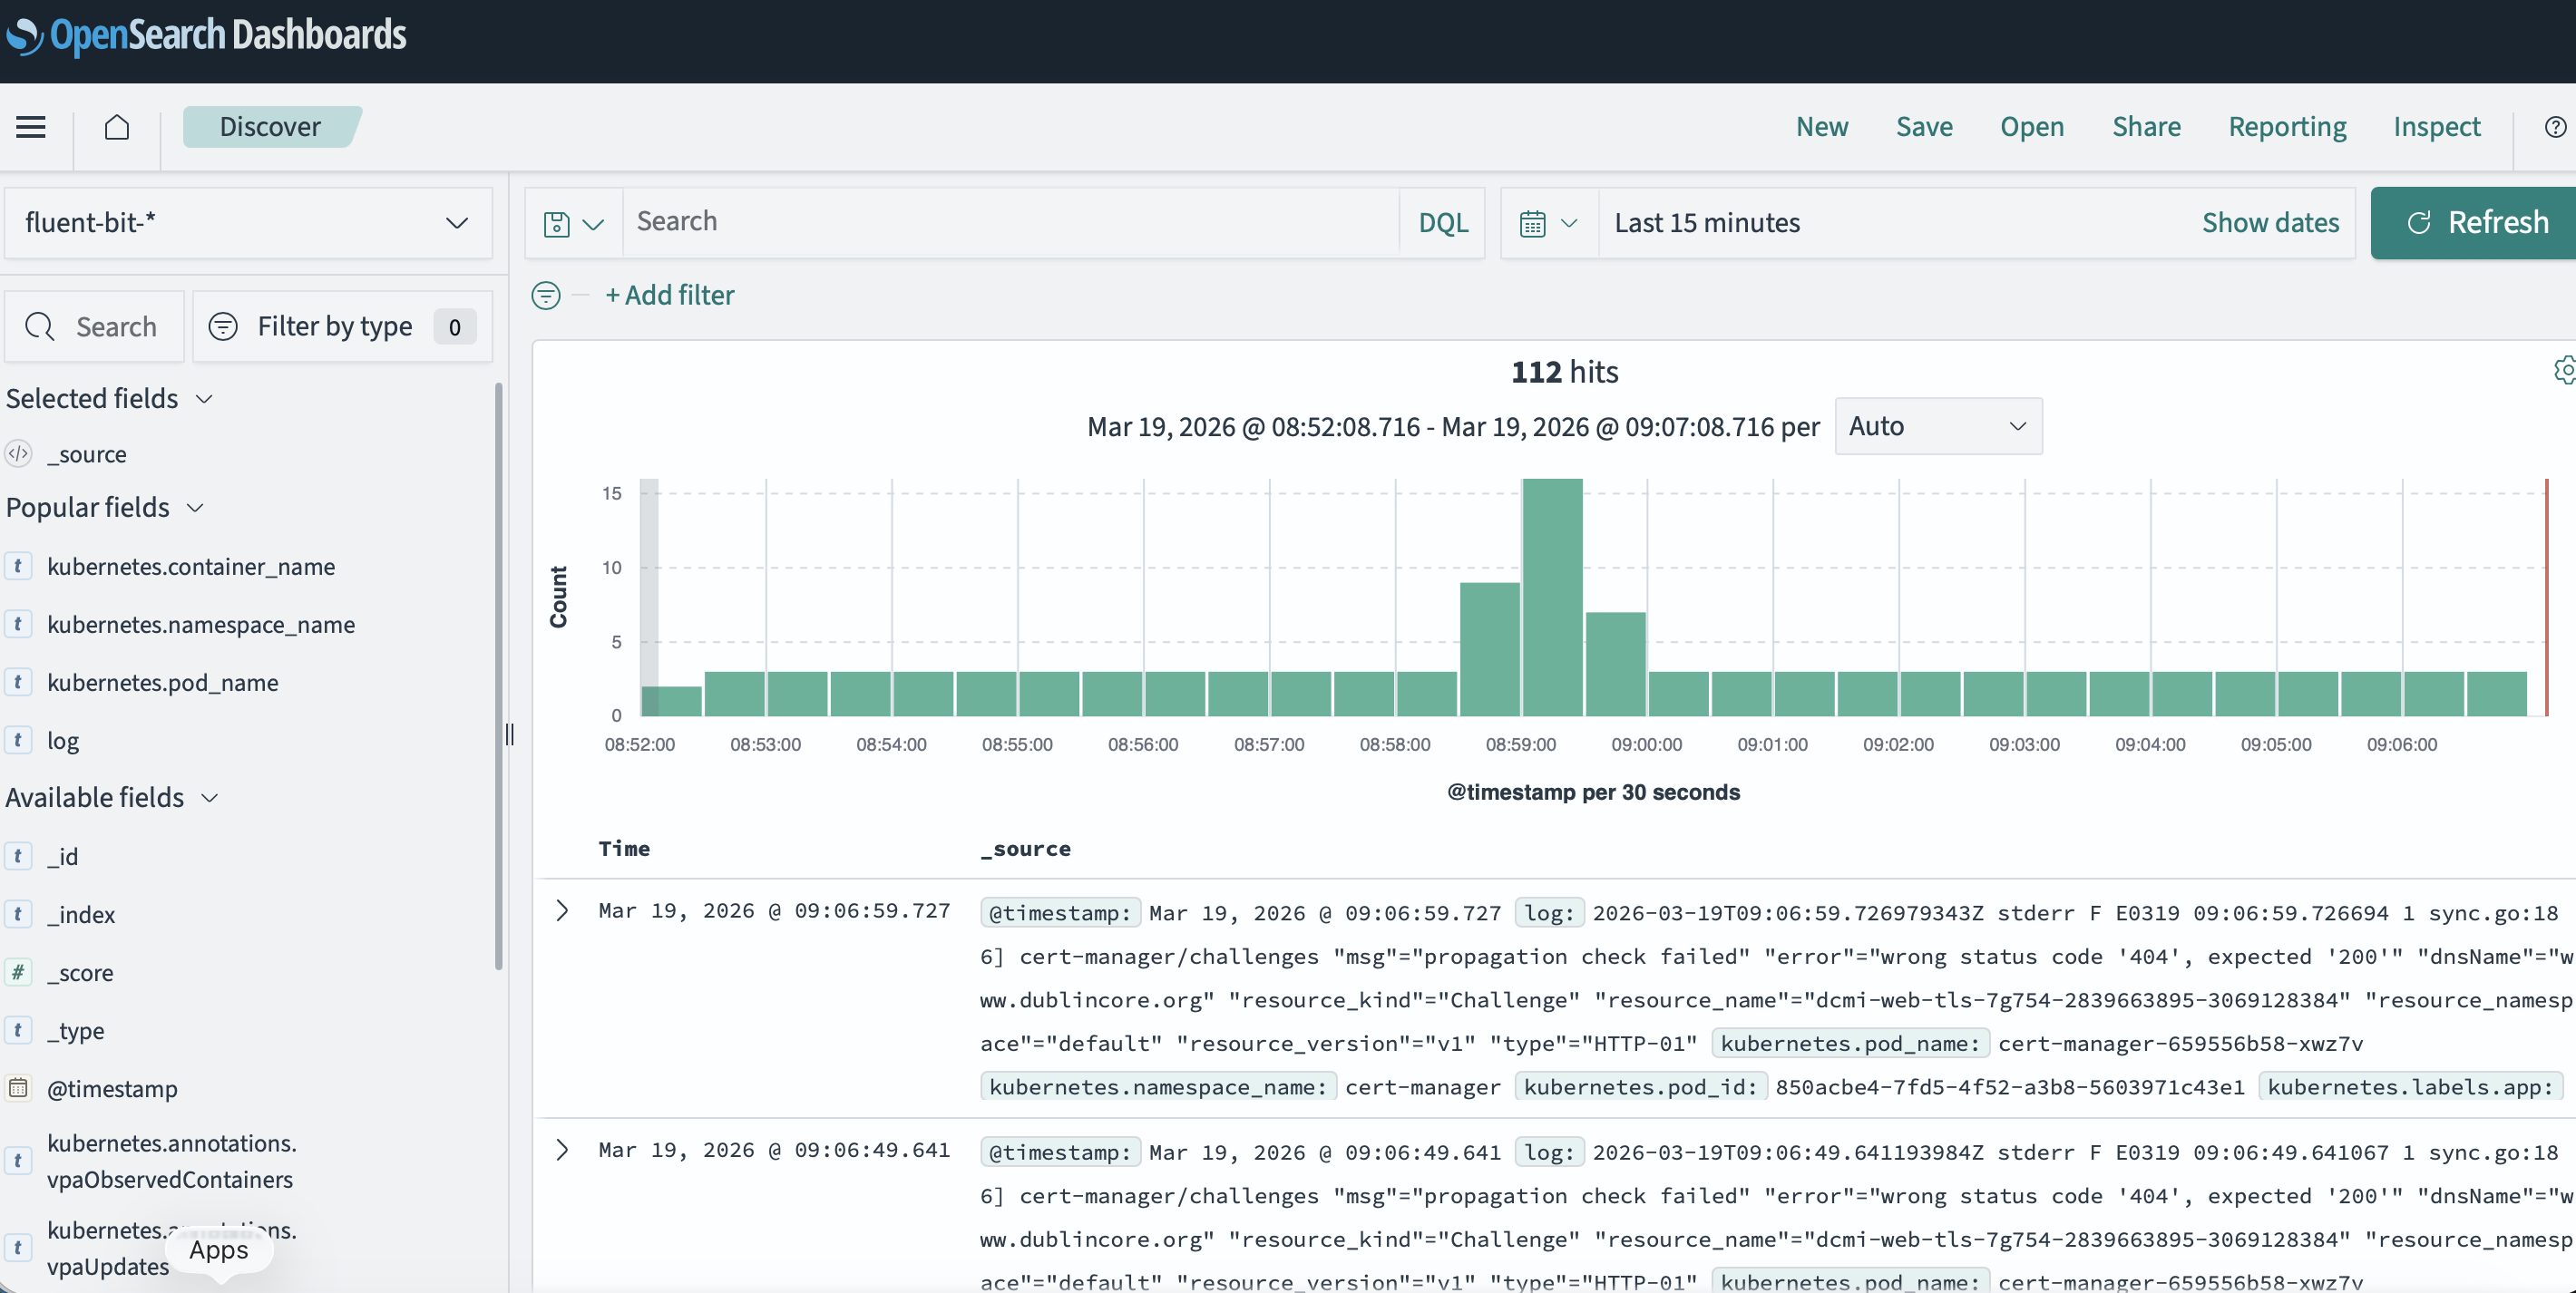Click Save in the top menu
The height and width of the screenshot is (1293, 2576).
pos(1924,127)
